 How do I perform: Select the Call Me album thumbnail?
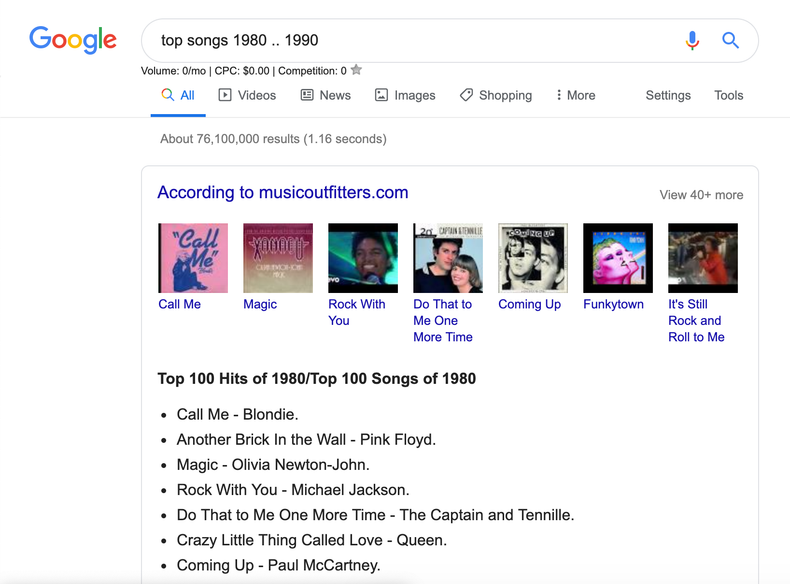193,258
